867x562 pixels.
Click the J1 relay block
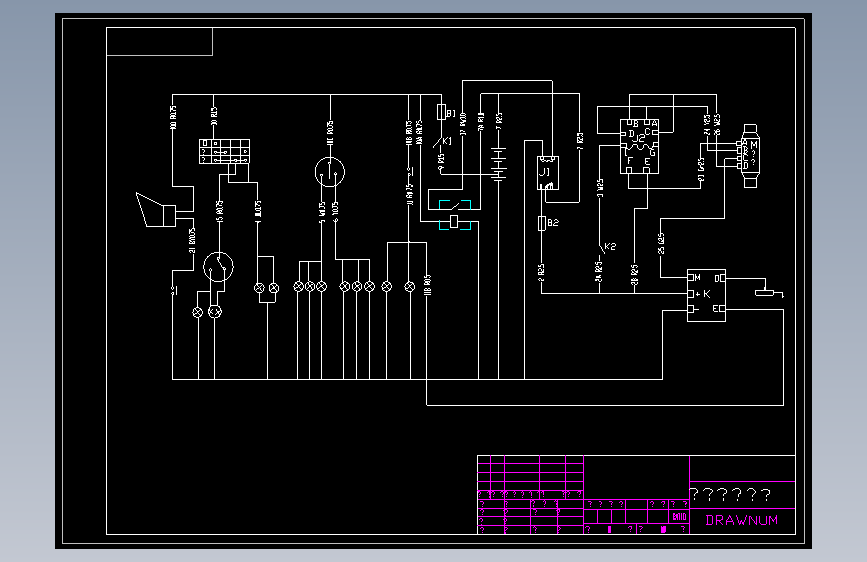pos(547,173)
